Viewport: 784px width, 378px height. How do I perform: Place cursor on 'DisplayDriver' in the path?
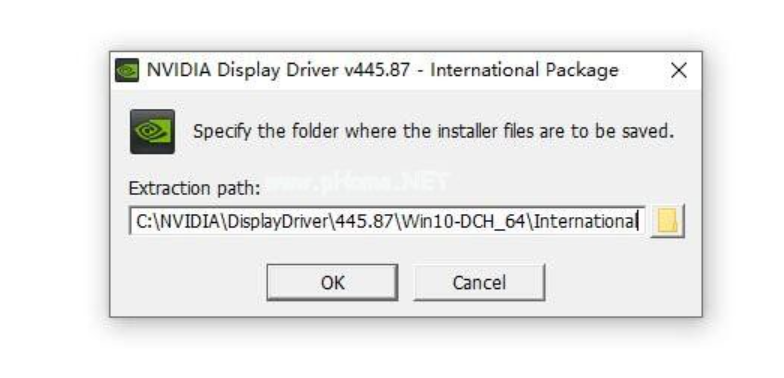click(x=278, y=221)
